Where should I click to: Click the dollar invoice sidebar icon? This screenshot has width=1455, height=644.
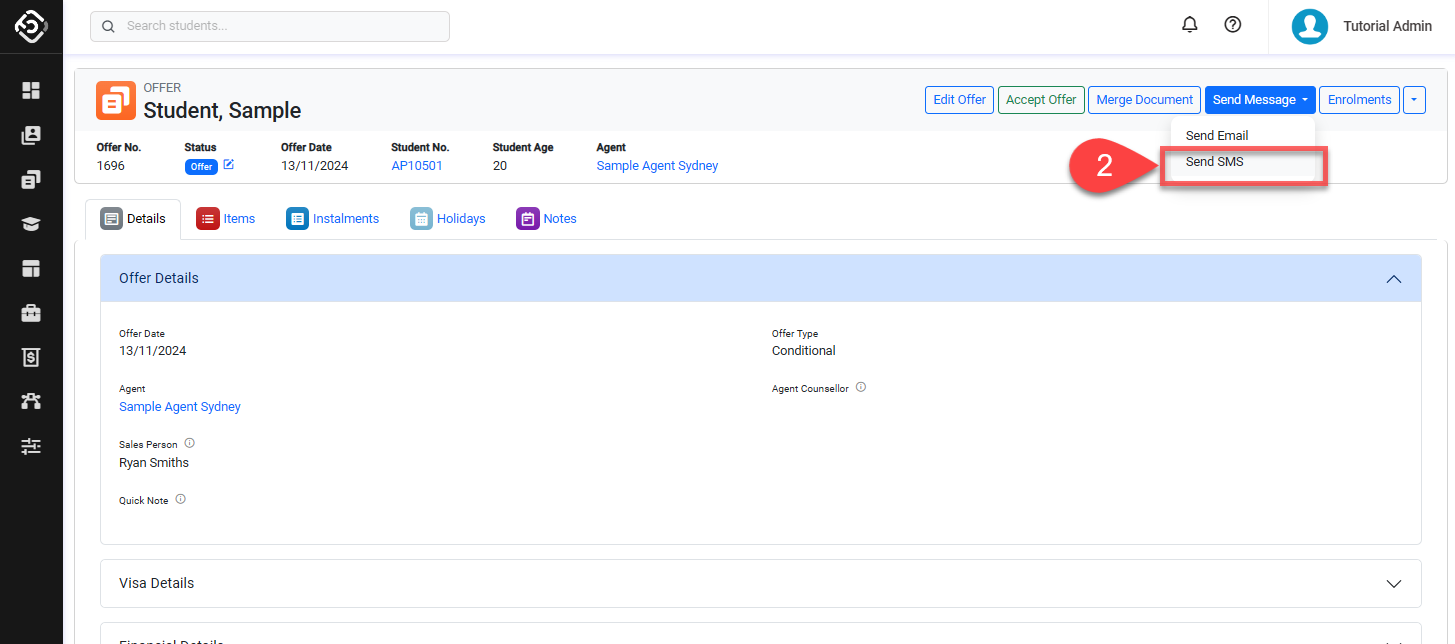(x=31, y=357)
